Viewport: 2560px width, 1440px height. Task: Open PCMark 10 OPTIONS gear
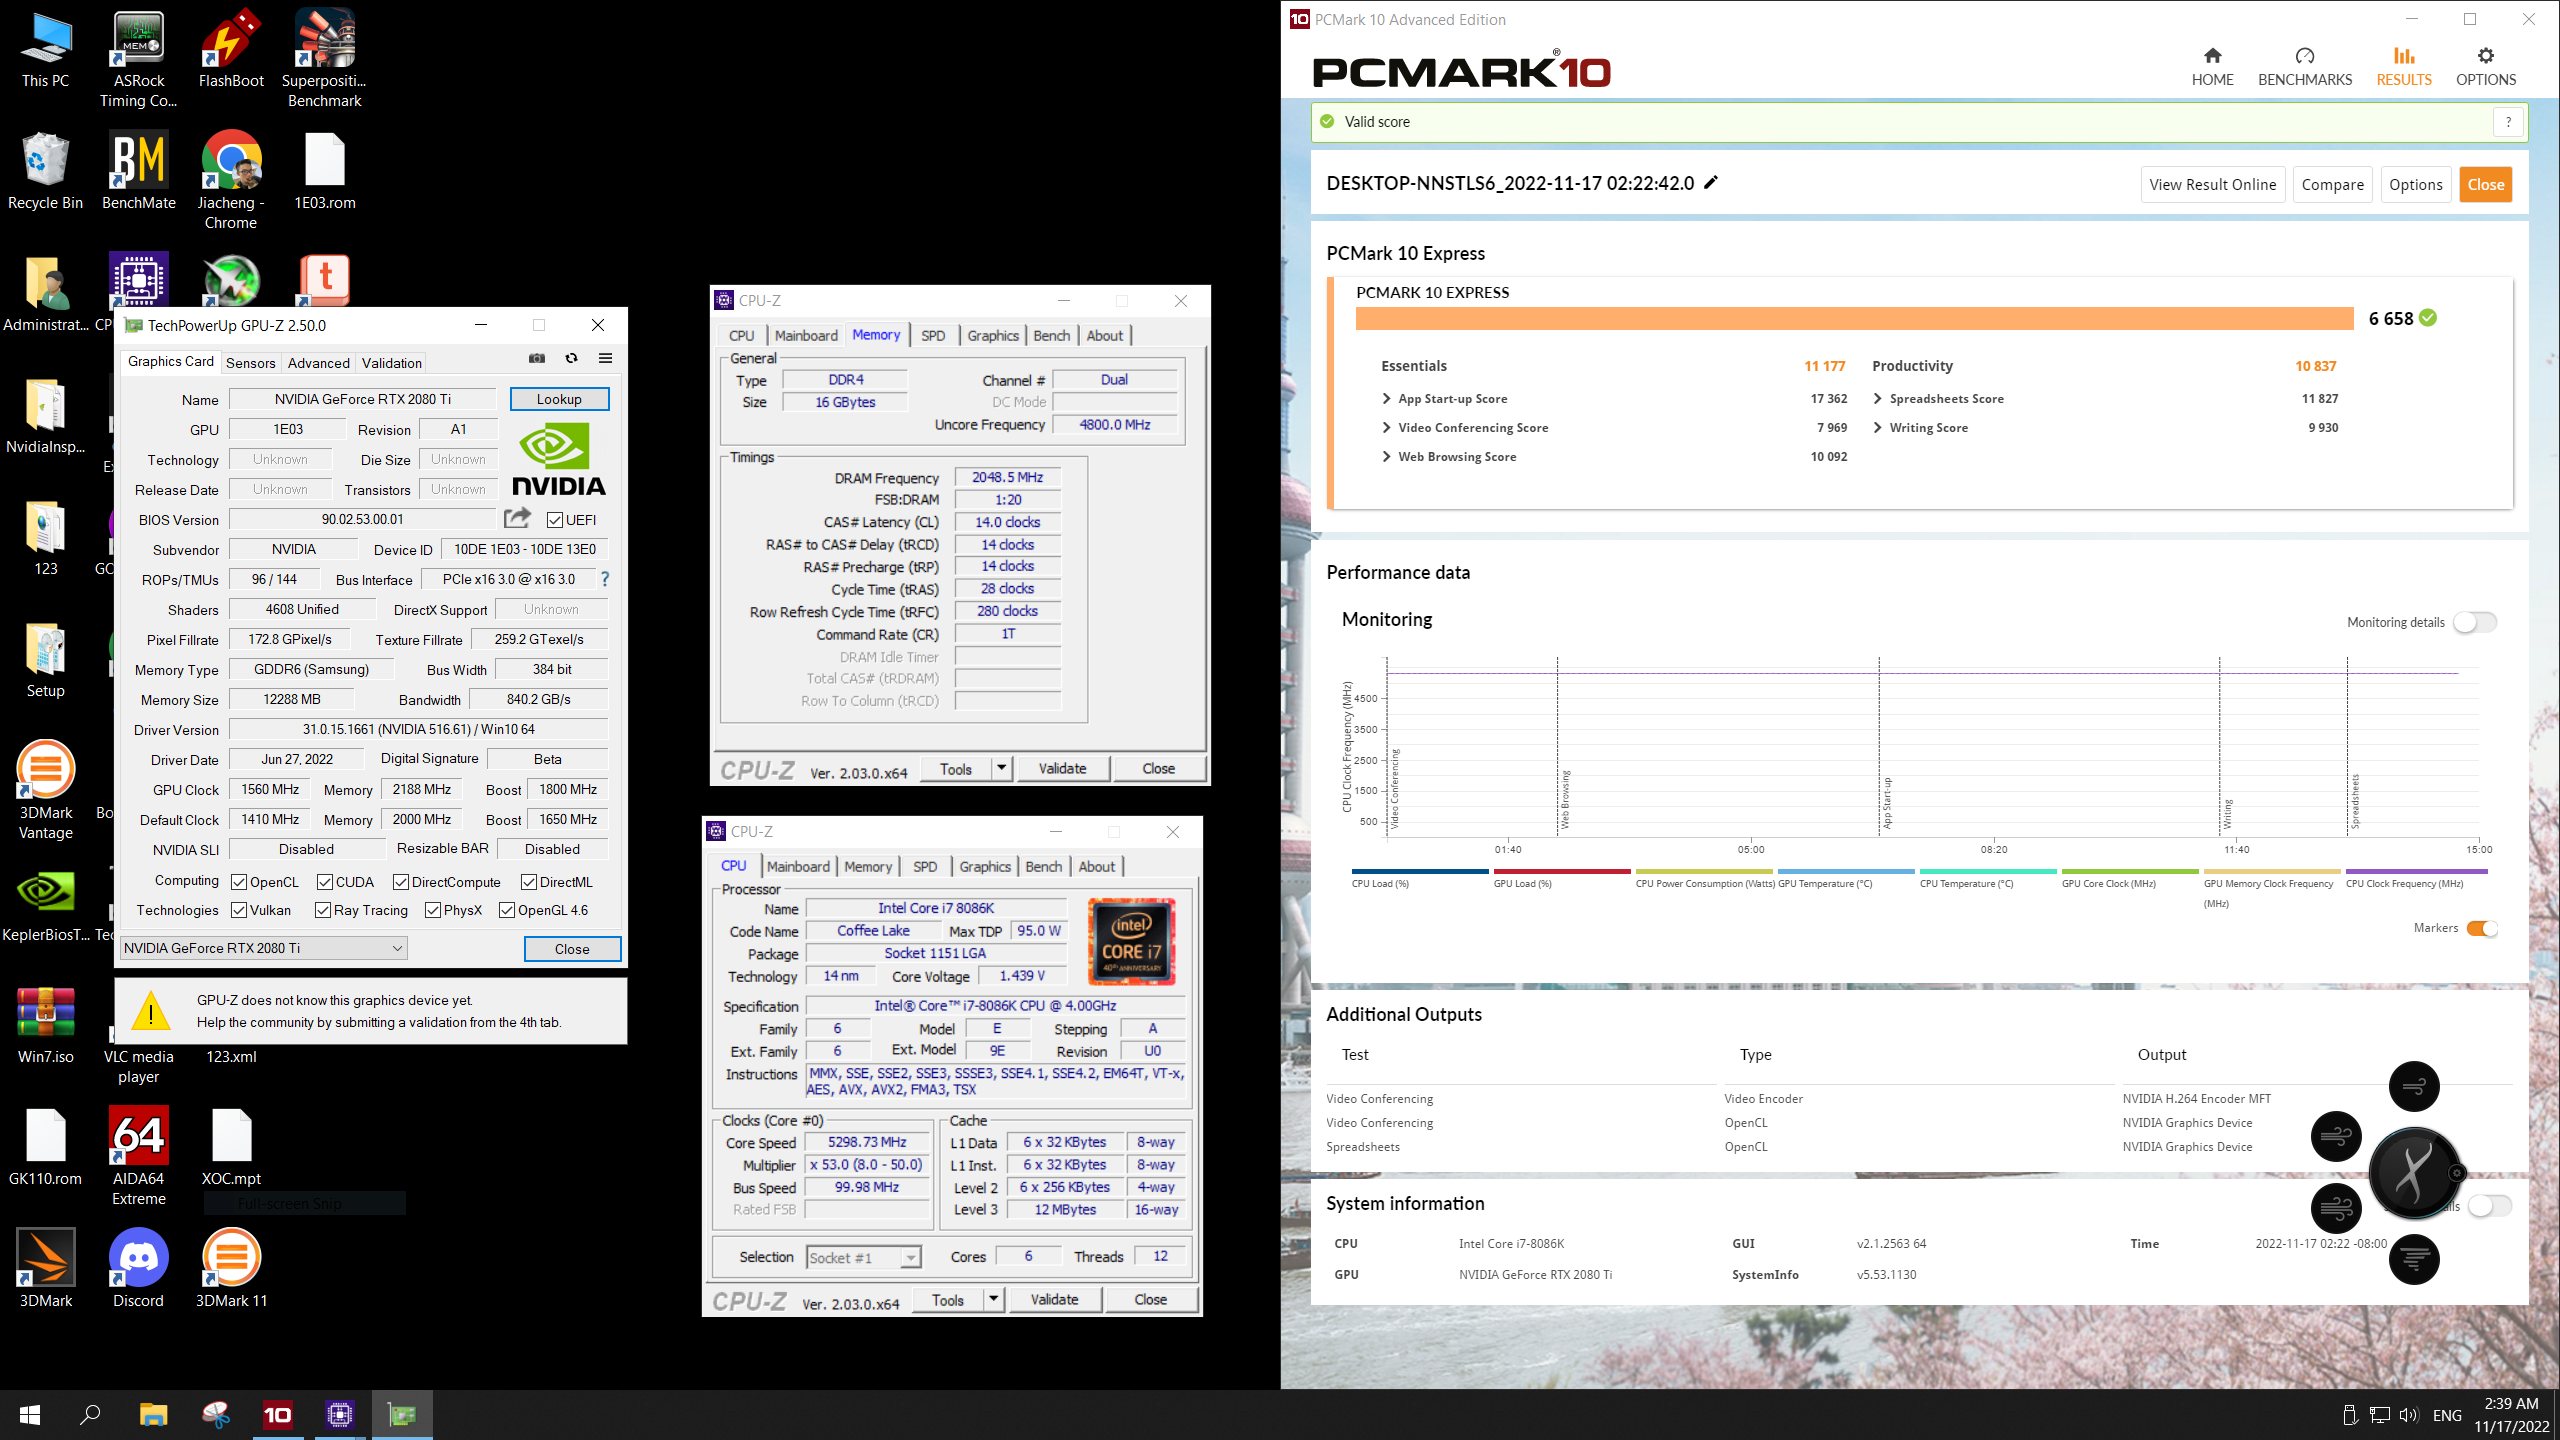(2486, 66)
